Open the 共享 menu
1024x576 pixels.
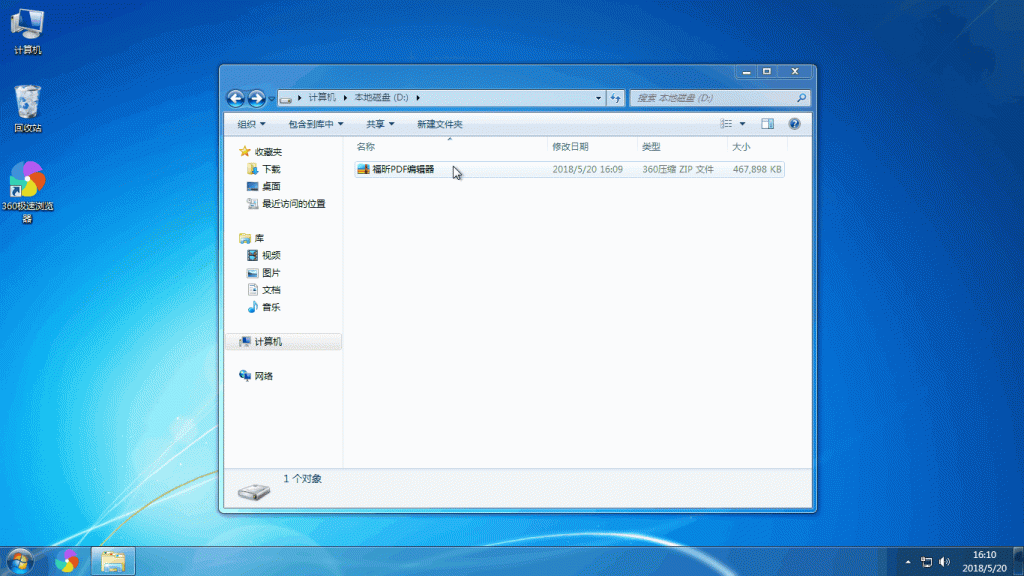[380, 124]
